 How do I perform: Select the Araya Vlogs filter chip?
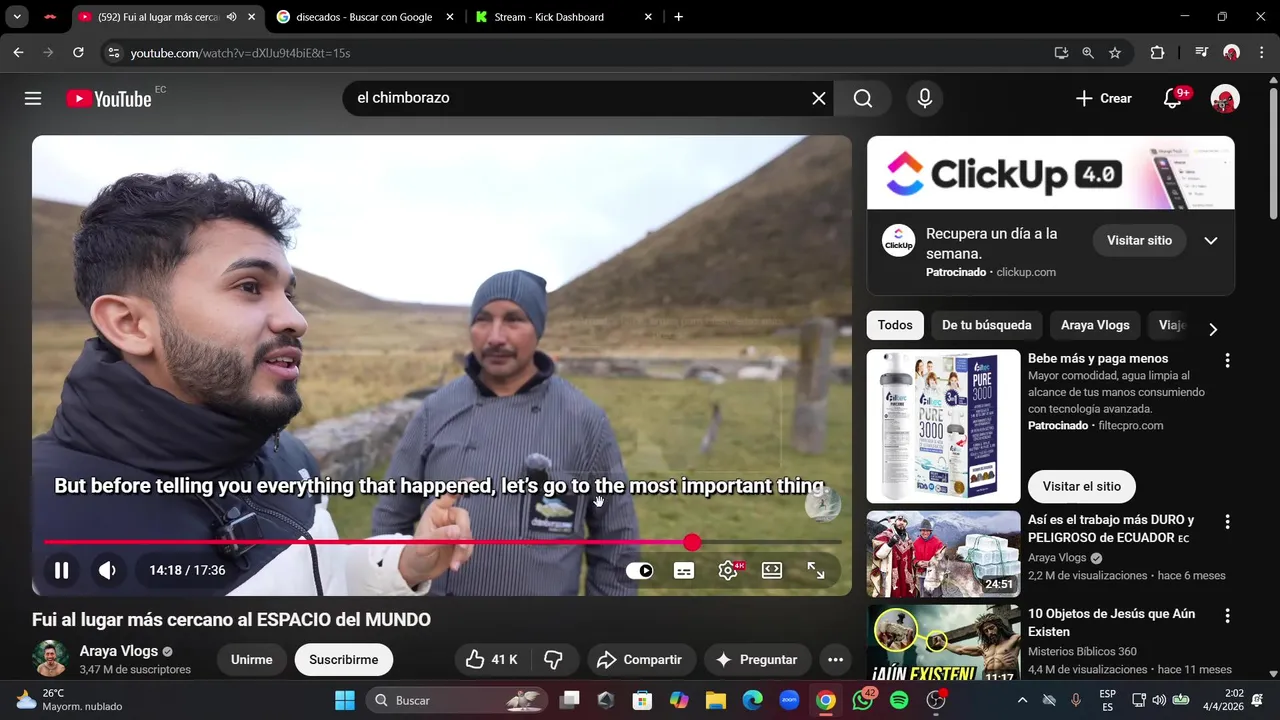1095,325
